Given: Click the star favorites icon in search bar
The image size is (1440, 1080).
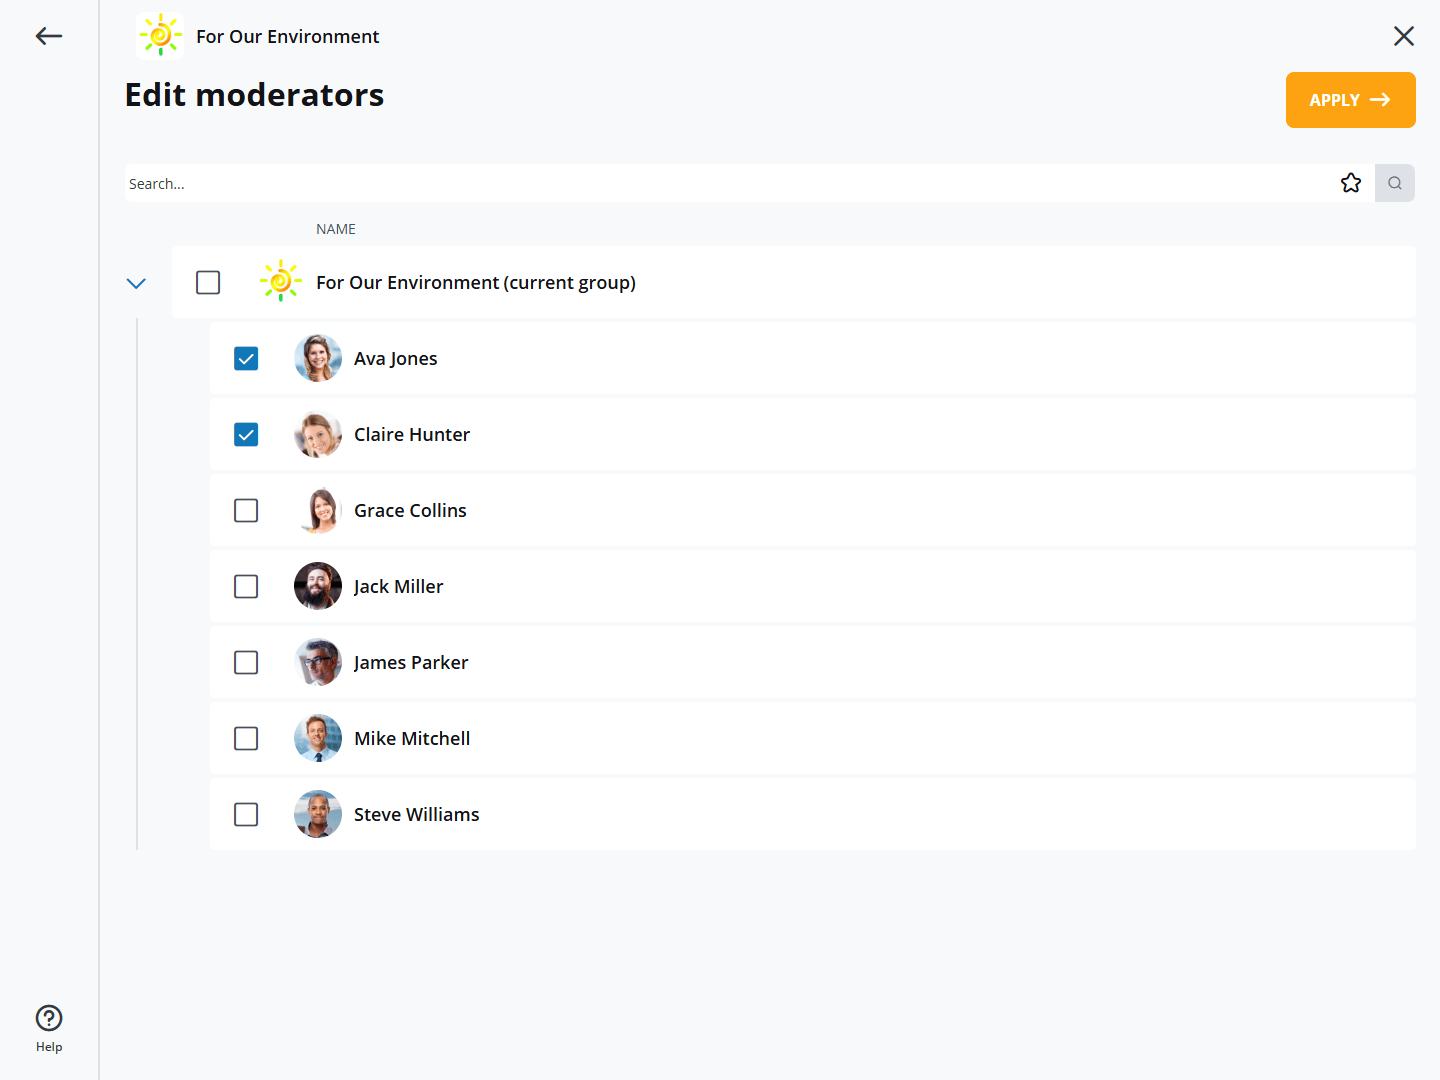Looking at the screenshot, I should pos(1351,183).
